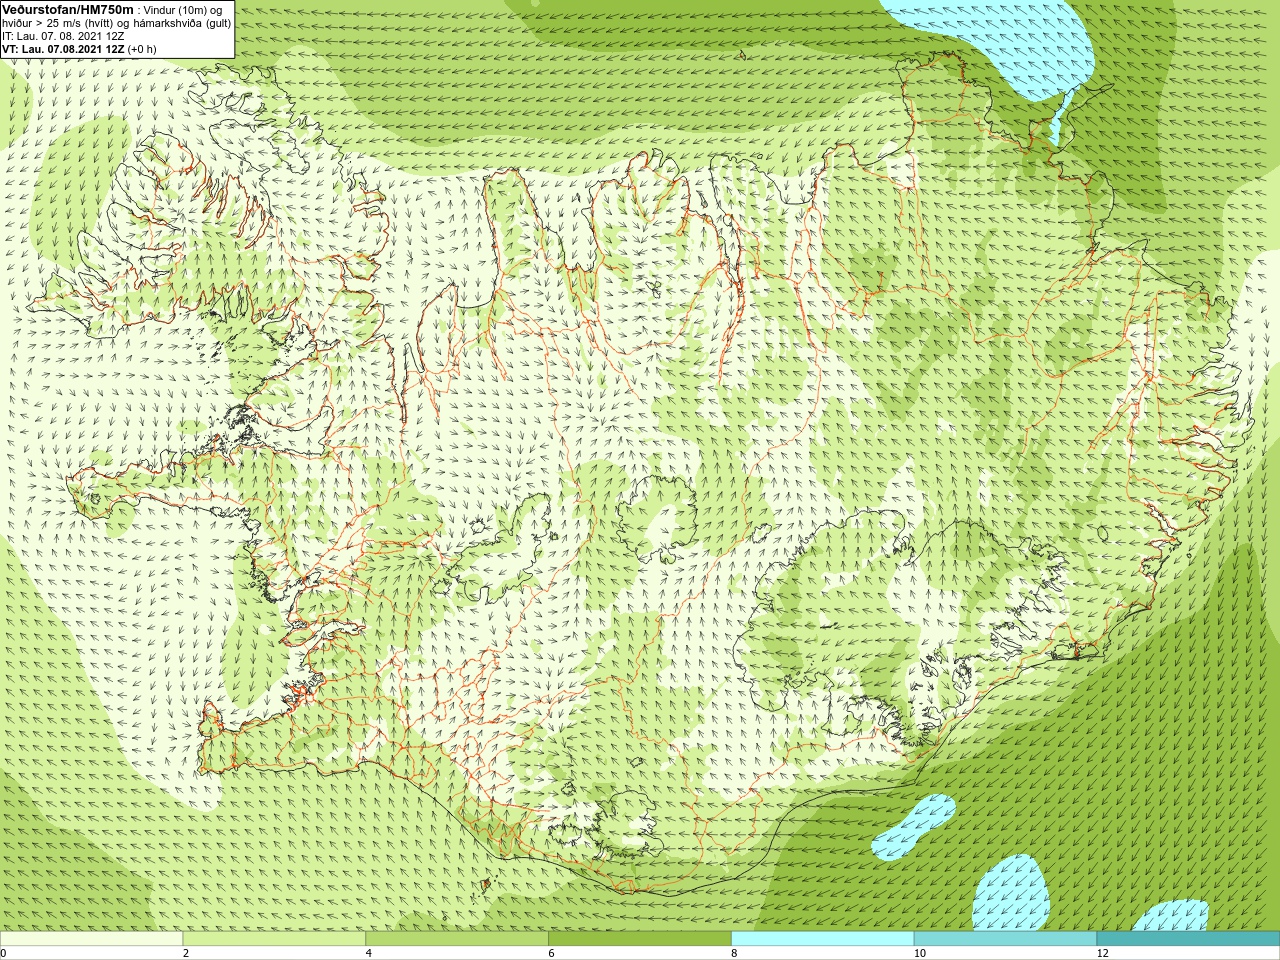
Task: Click the dark green 6–8 legend swatch
Action: coord(640,939)
